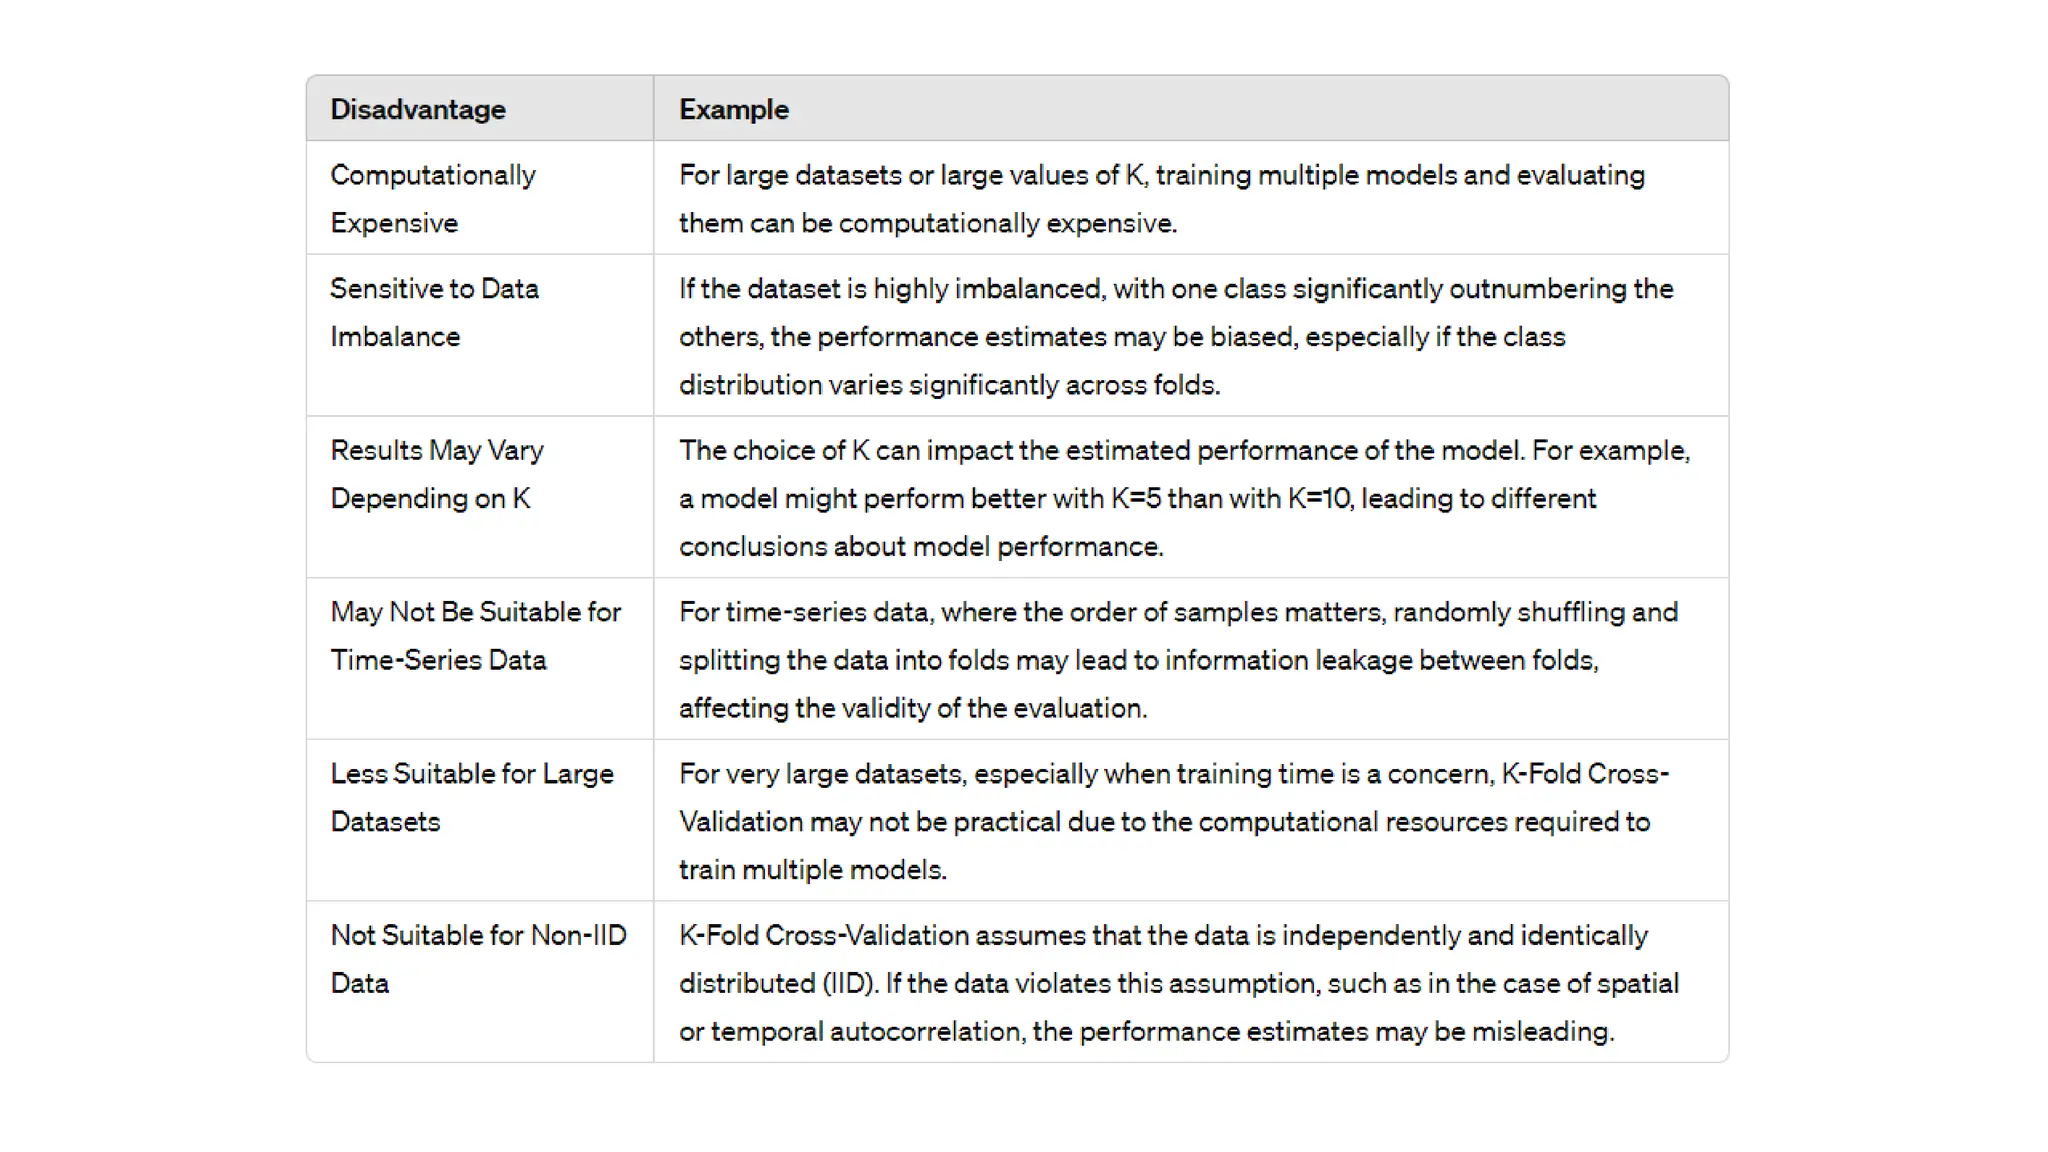Click the Less Suitable for Large Datasets cell
This screenshot has height=1152, width=2048.
(472, 797)
